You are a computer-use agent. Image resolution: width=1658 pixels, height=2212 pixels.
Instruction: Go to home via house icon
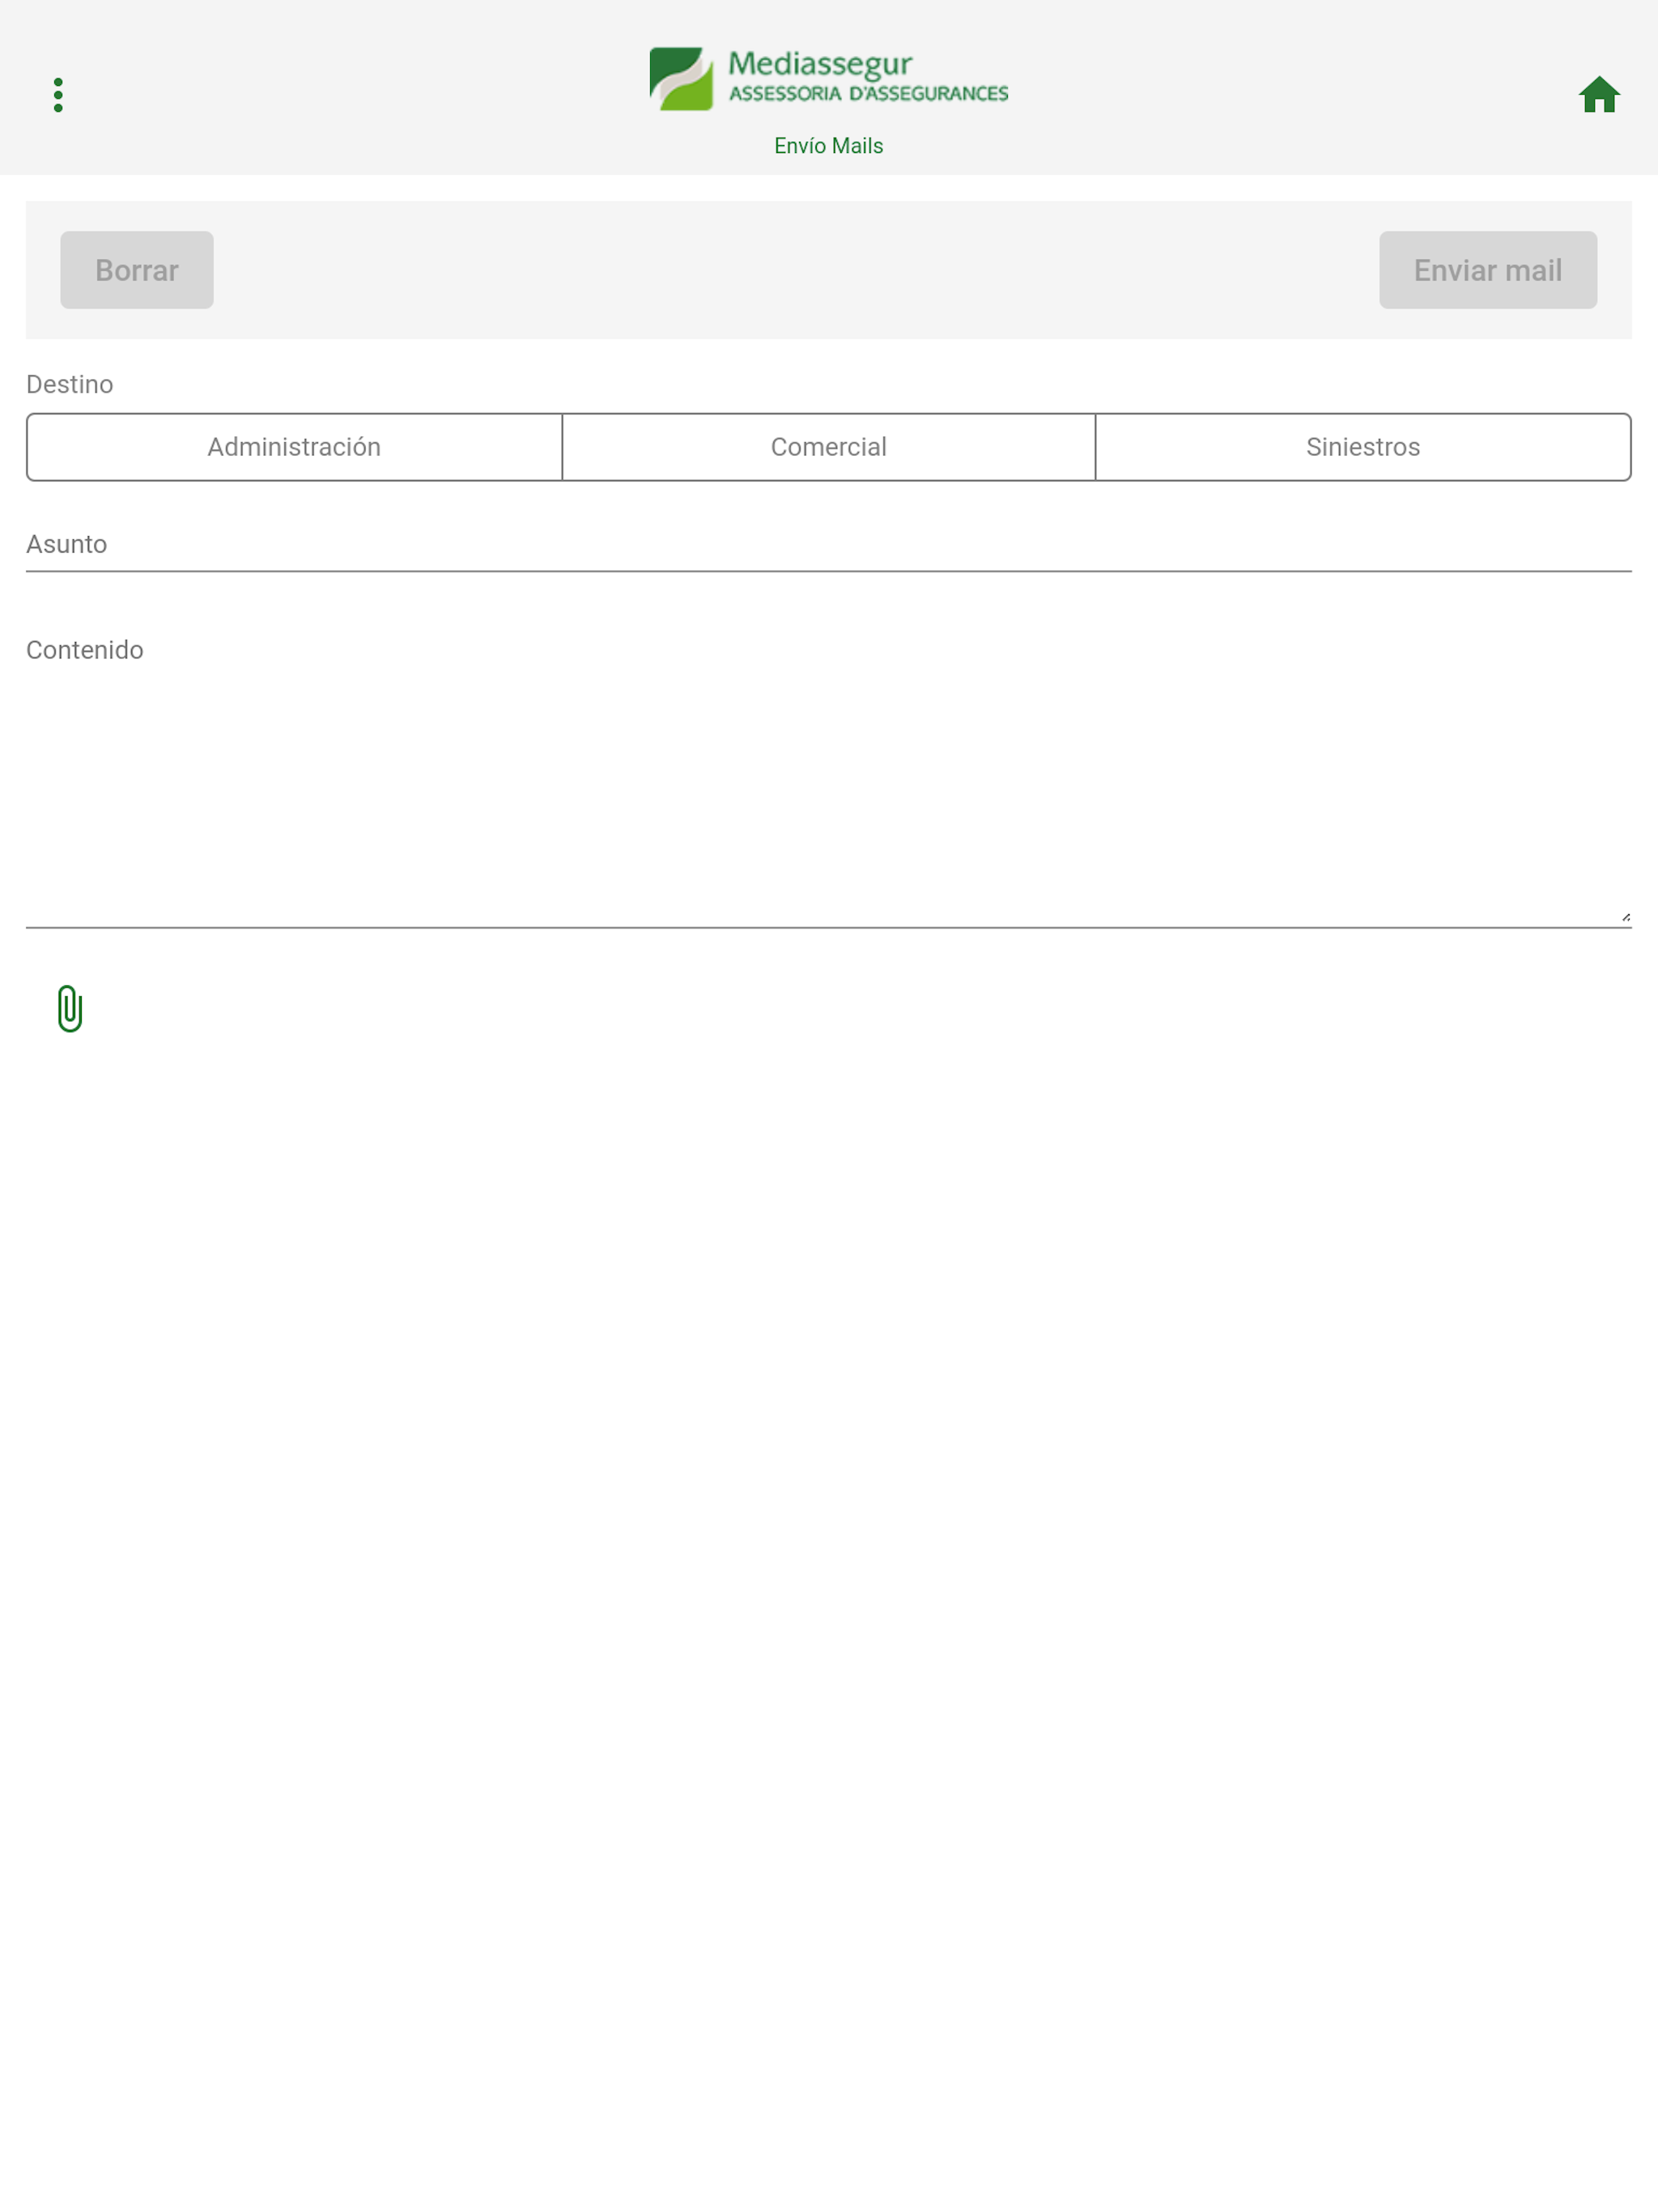(x=1598, y=95)
